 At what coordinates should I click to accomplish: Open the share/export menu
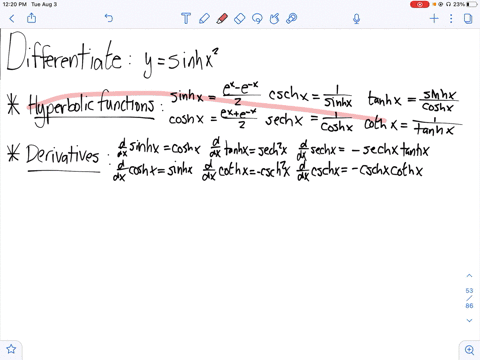32,18
